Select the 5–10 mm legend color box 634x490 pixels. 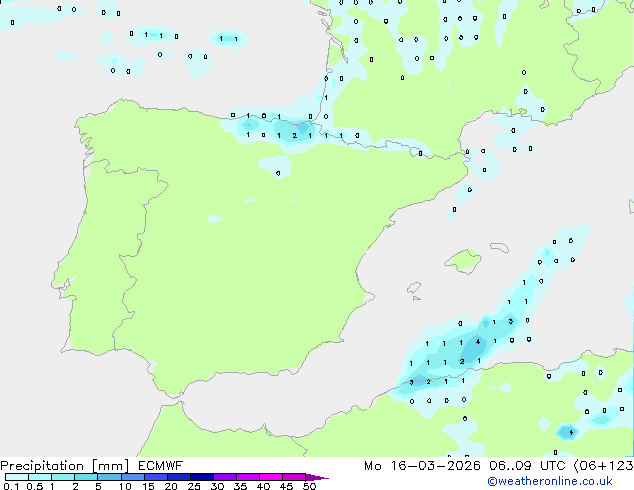[x=109, y=477]
